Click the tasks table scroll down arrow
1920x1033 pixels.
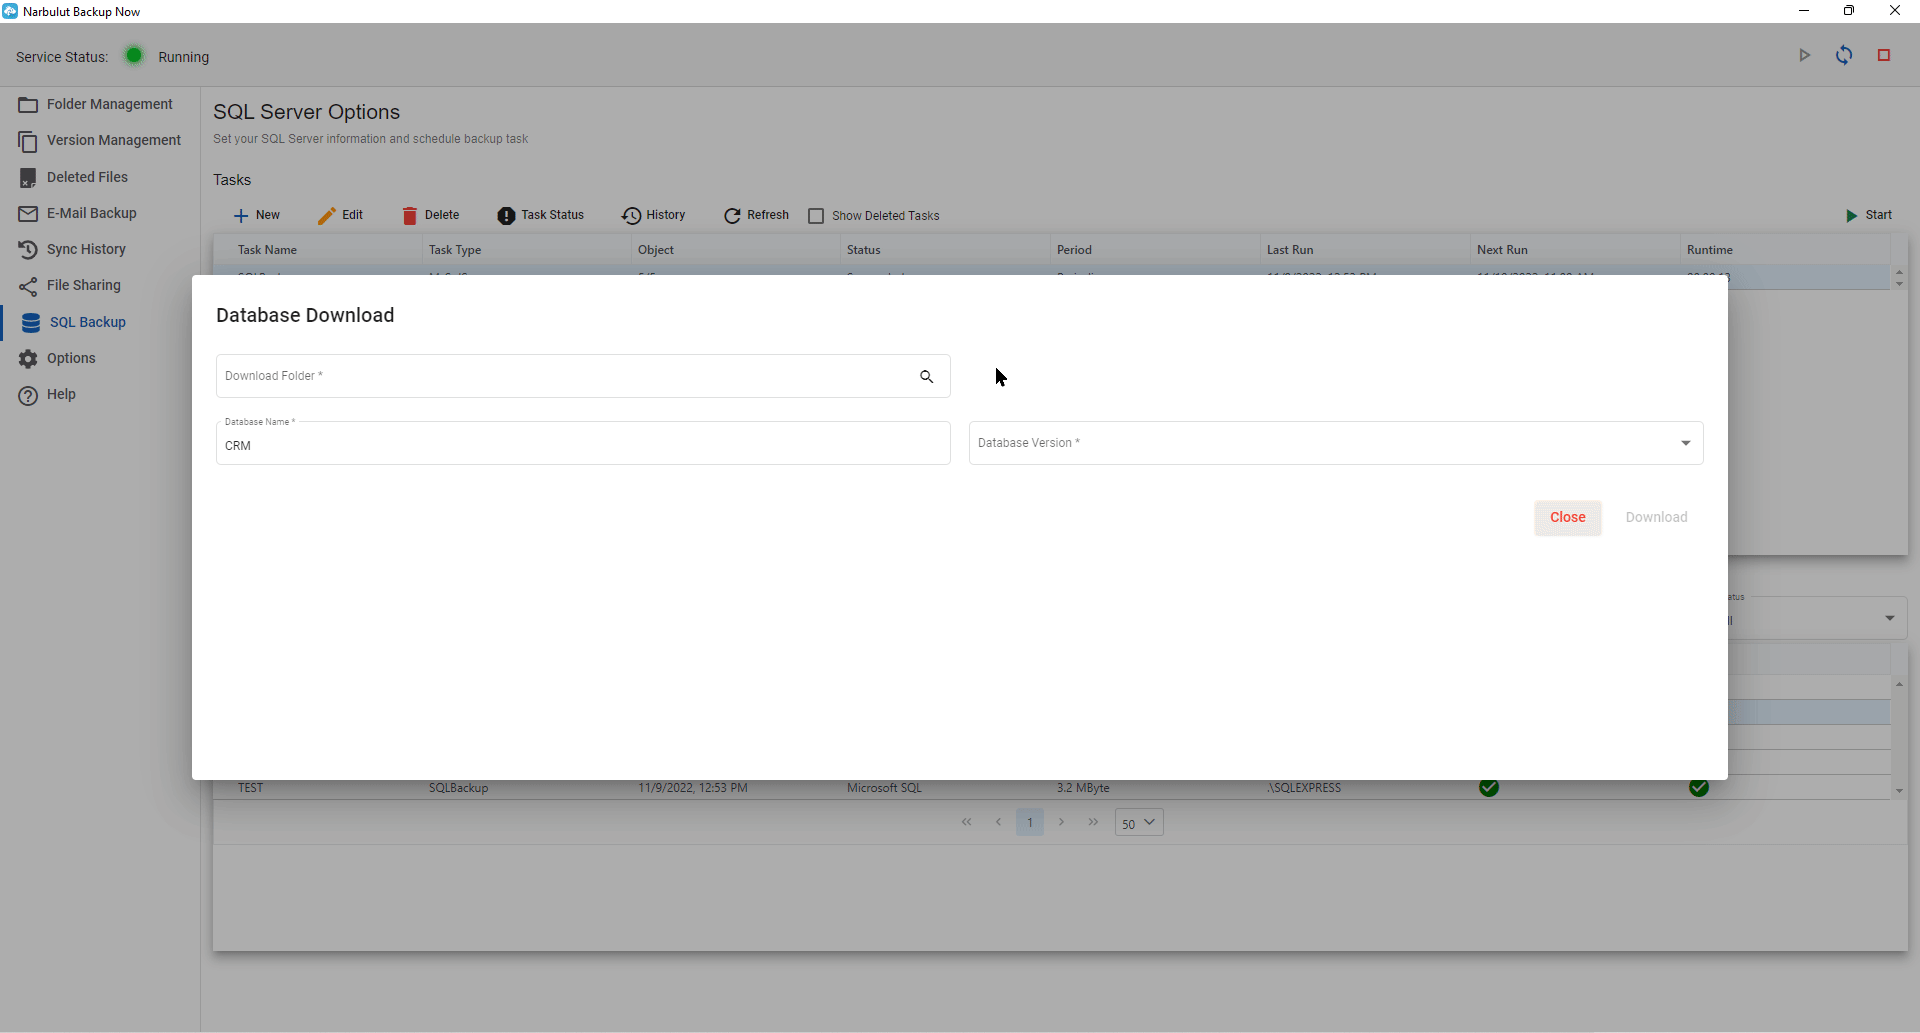point(1899,285)
